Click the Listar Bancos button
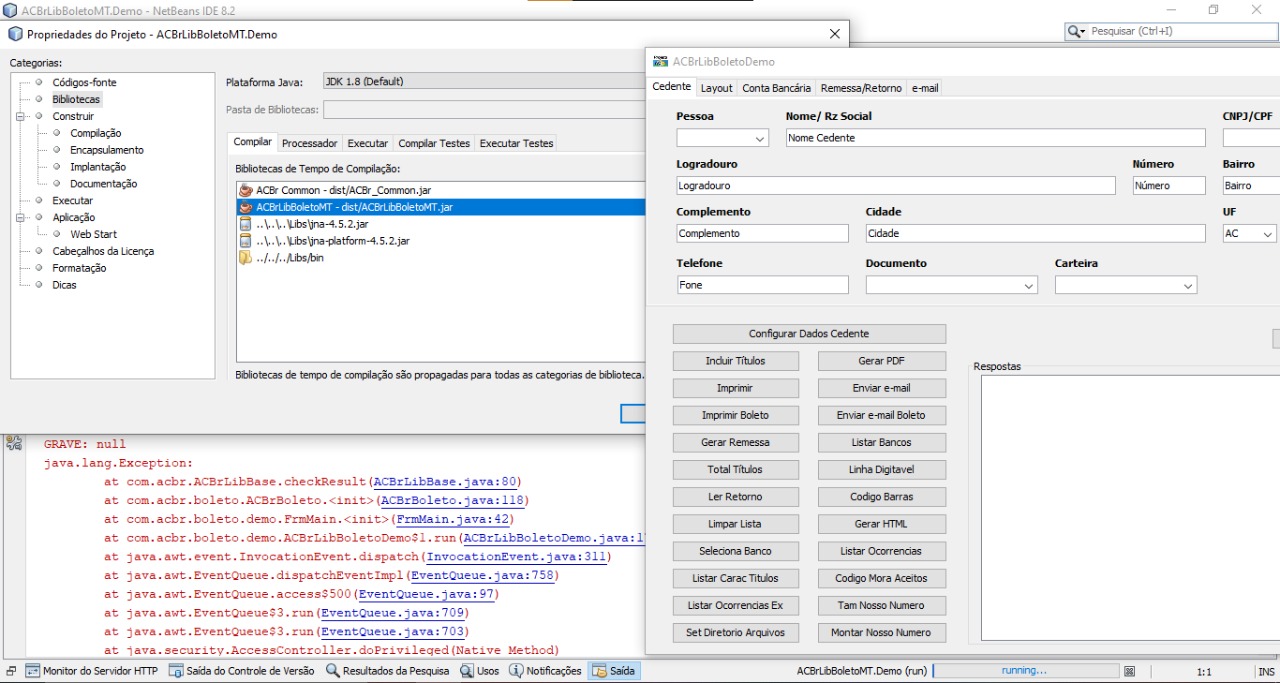 (881, 442)
